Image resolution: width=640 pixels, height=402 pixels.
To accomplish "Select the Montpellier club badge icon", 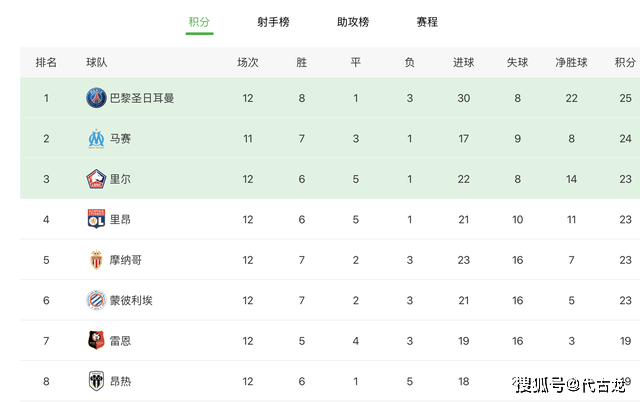I will coord(96,300).
